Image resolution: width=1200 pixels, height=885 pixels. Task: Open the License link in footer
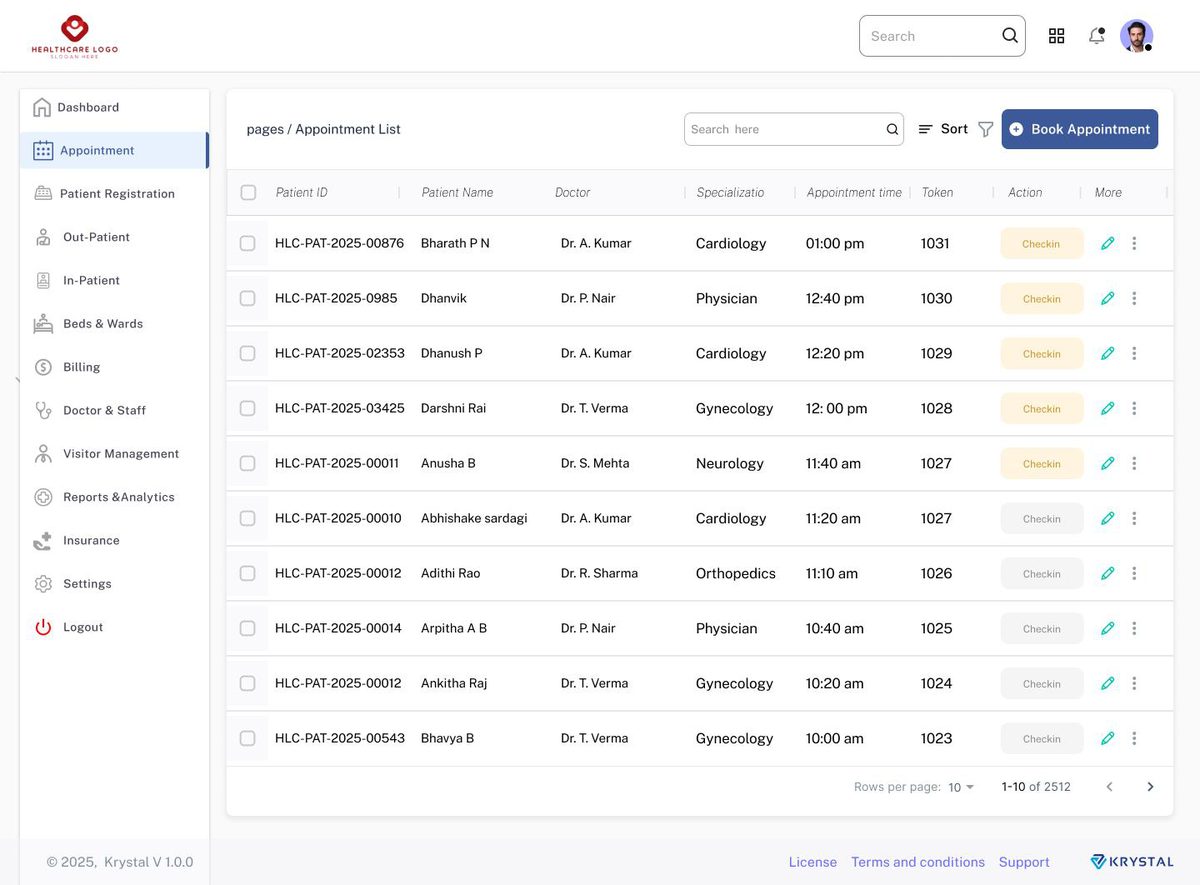(813, 862)
